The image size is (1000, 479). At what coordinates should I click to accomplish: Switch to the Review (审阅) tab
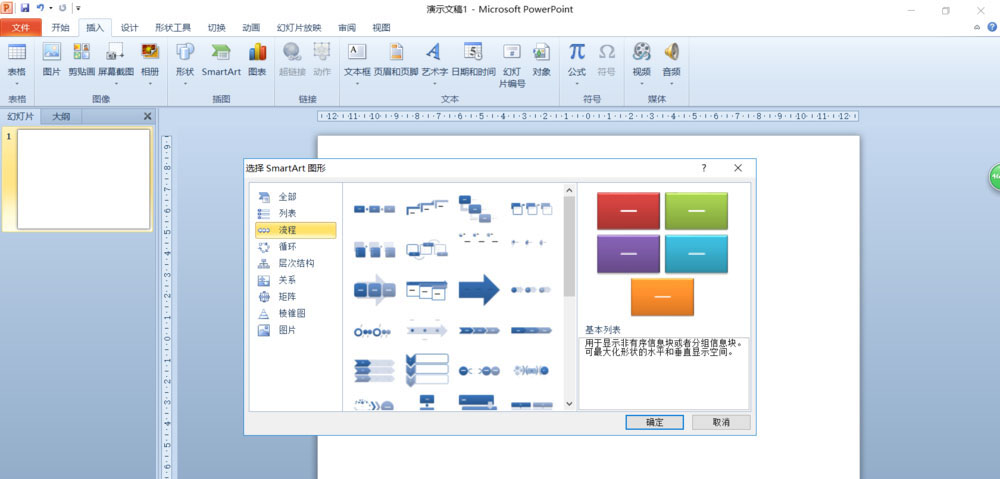[x=347, y=27]
